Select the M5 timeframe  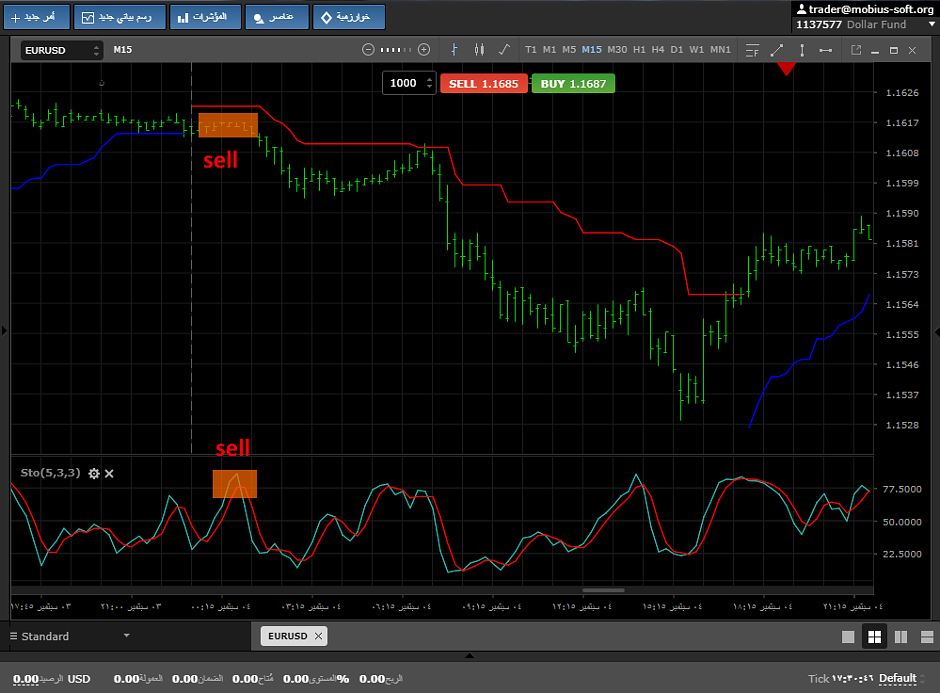tap(569, 50)
